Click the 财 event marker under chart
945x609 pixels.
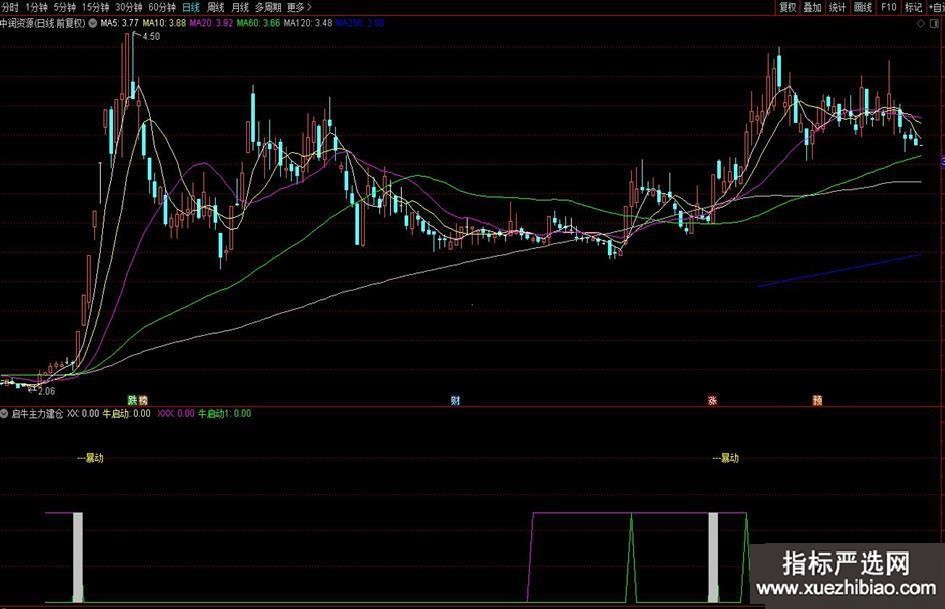[x=456, y=400]
